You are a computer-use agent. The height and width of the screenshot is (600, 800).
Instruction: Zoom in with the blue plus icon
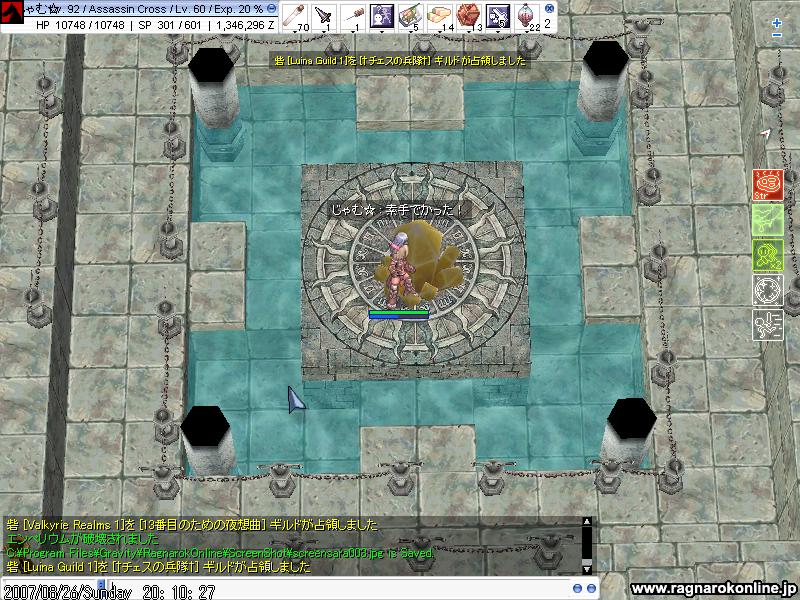tap(777, 23)
